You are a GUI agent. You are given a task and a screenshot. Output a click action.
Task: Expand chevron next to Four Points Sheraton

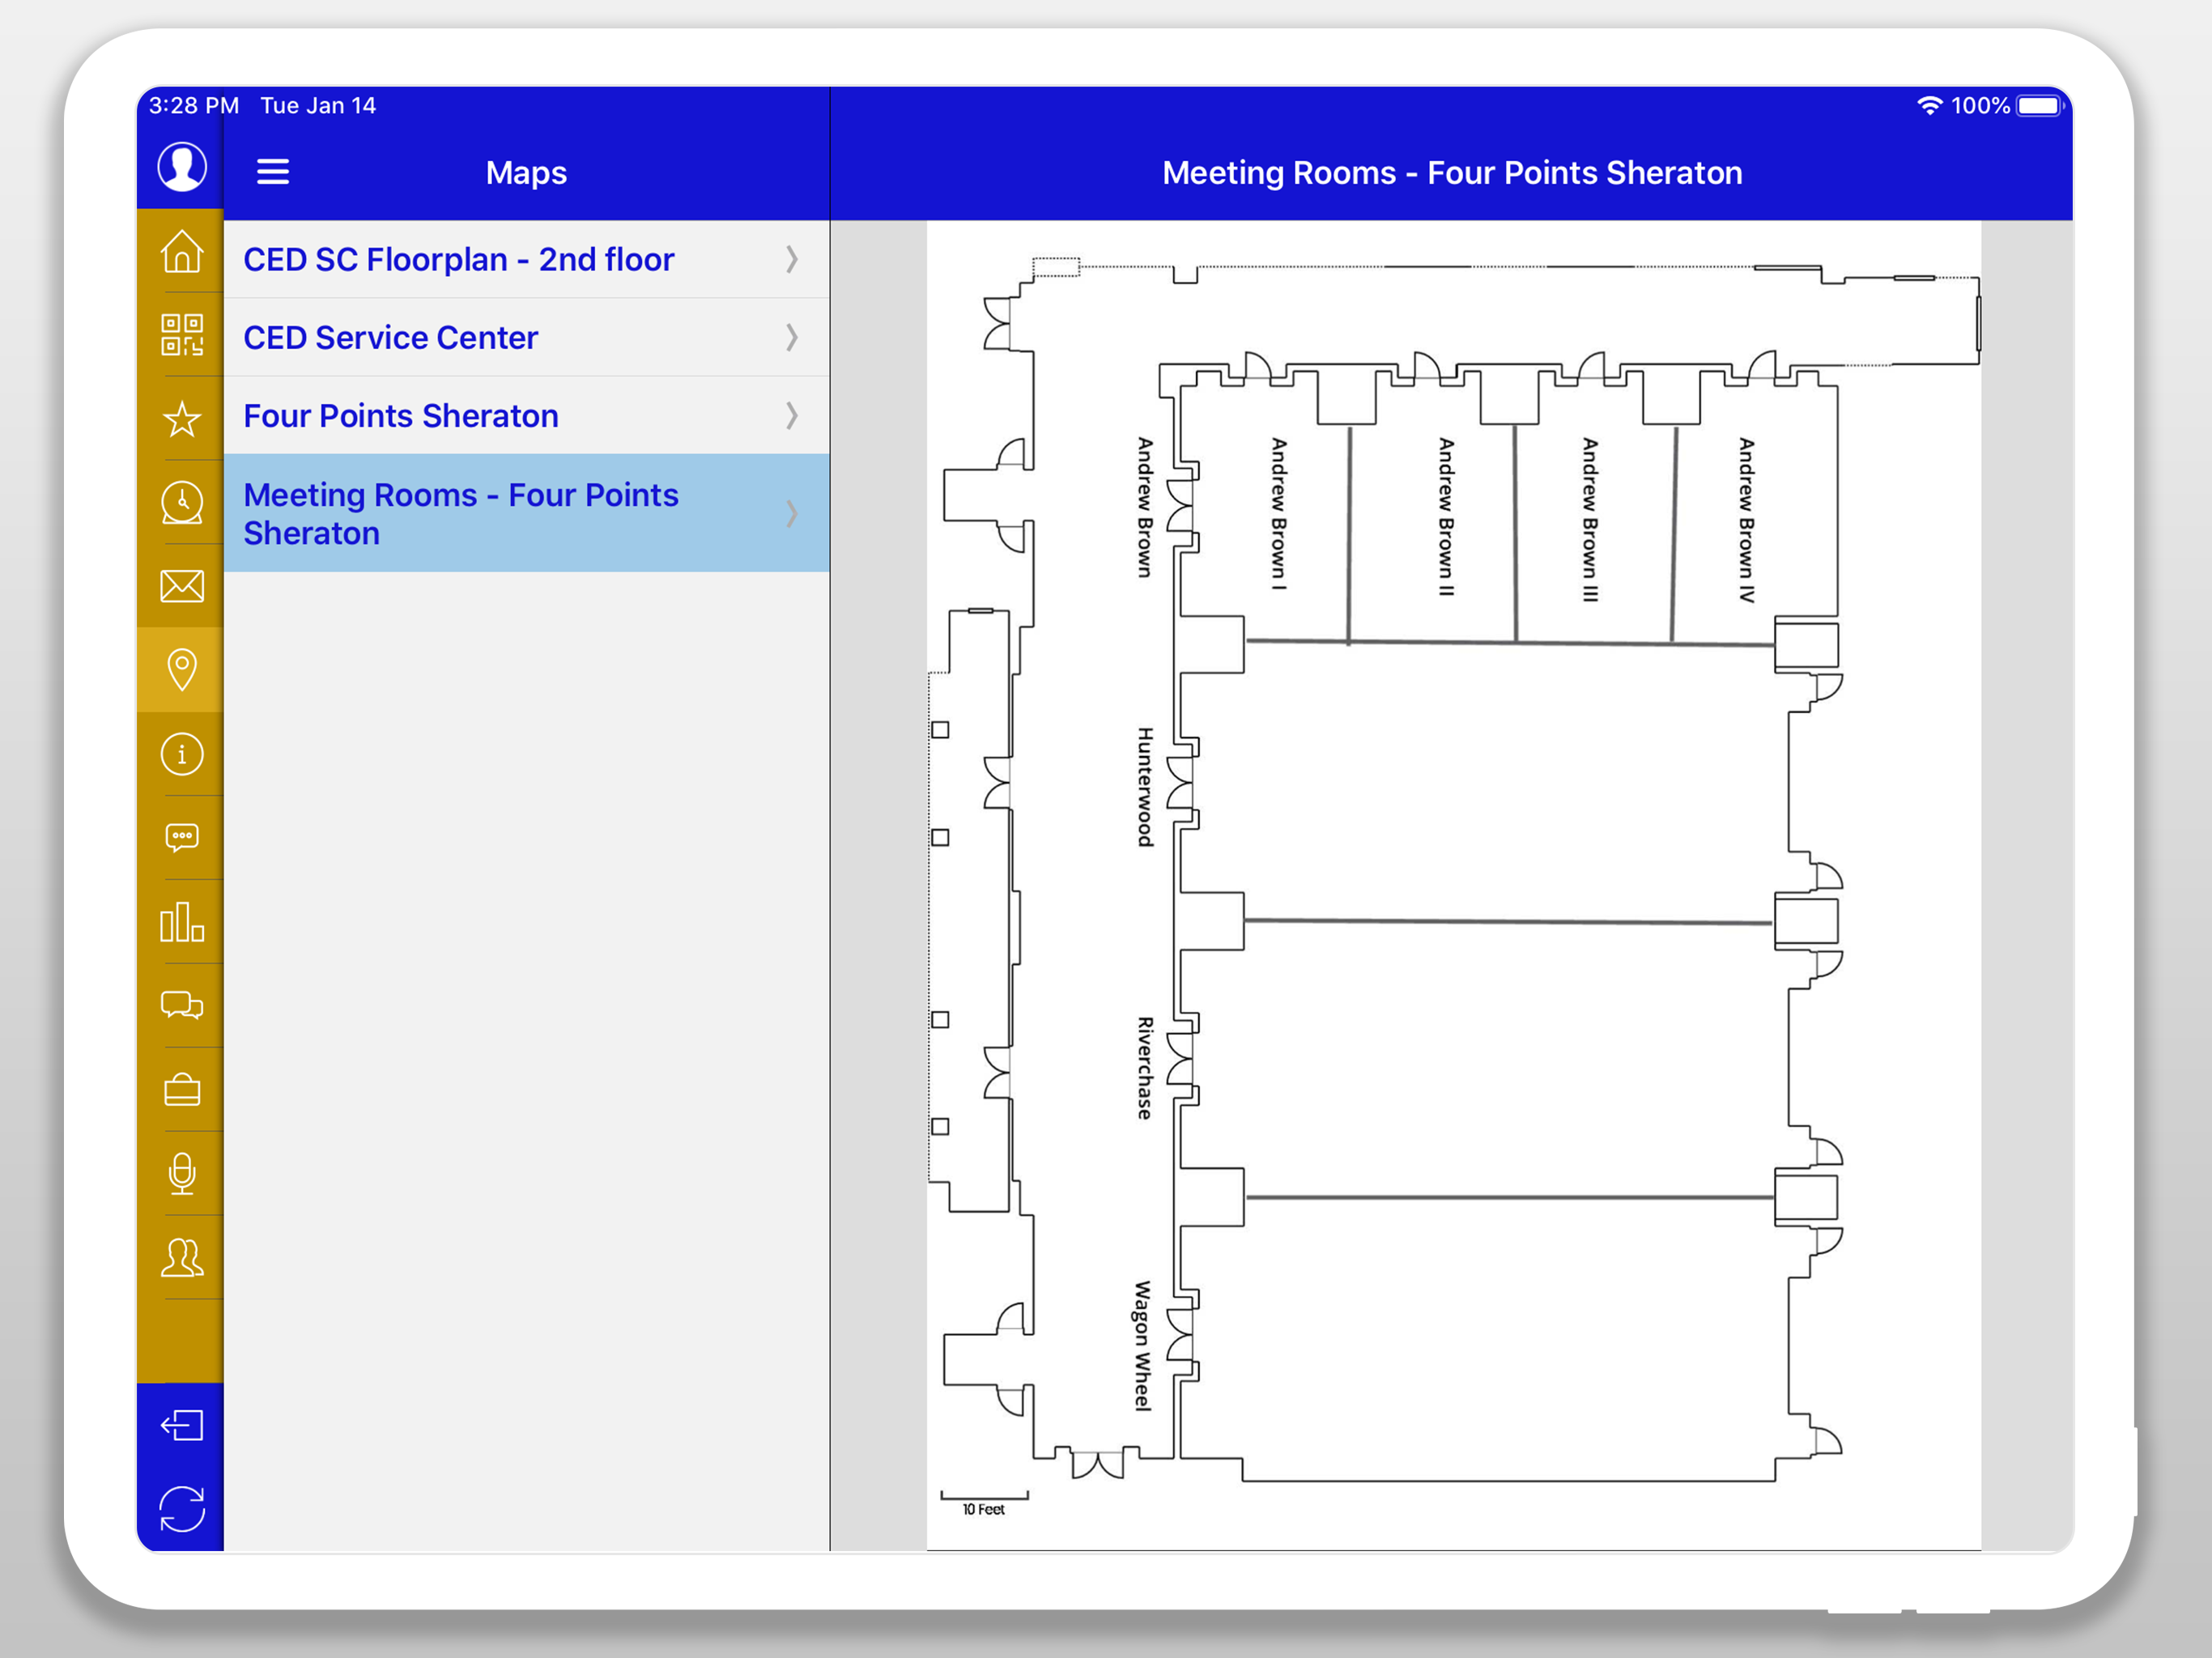(x=792, y=416)
